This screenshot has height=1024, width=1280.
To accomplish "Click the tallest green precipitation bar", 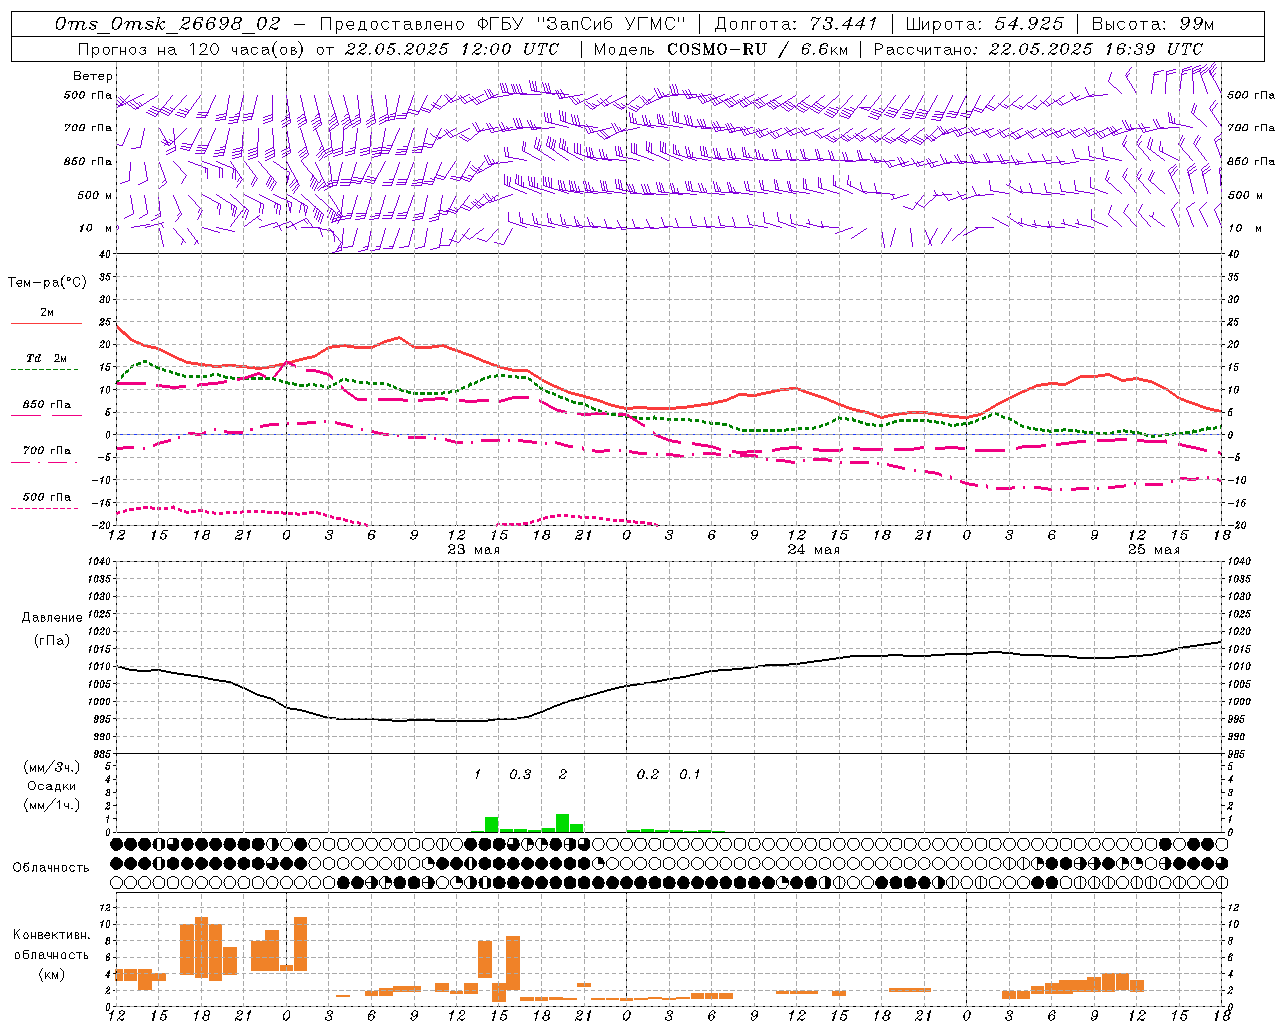I will click(x=562, y=823).
